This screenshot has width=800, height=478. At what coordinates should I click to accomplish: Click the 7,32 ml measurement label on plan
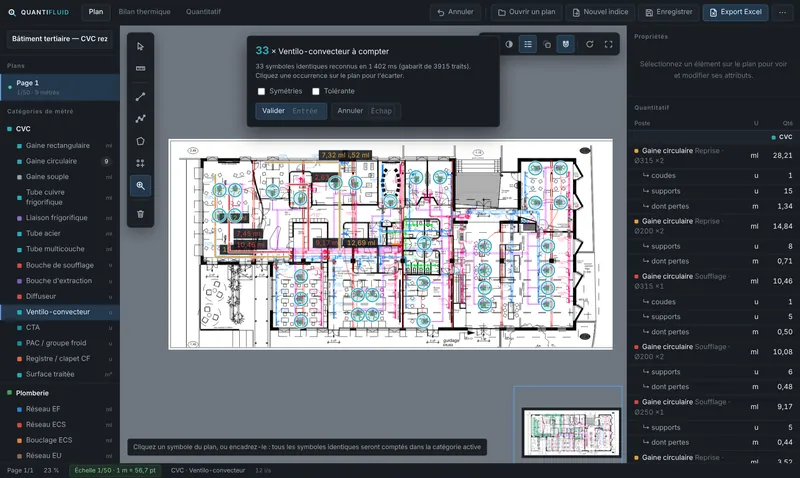[335, 155]
